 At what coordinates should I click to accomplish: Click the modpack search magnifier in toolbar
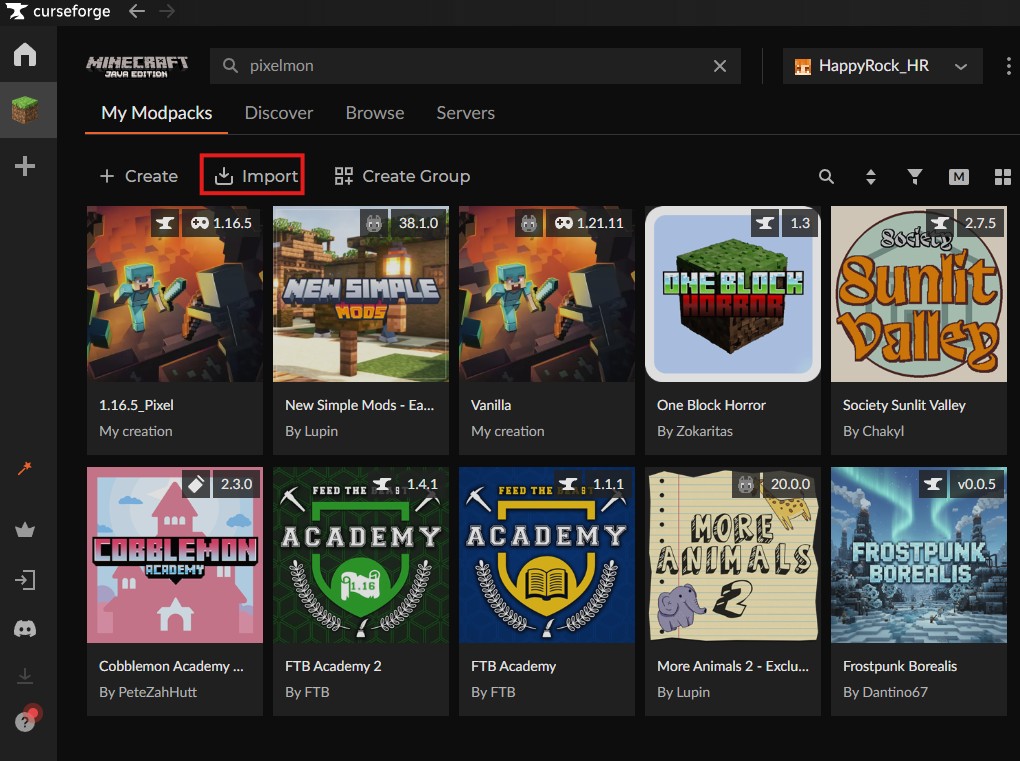(x=826, y=176)
